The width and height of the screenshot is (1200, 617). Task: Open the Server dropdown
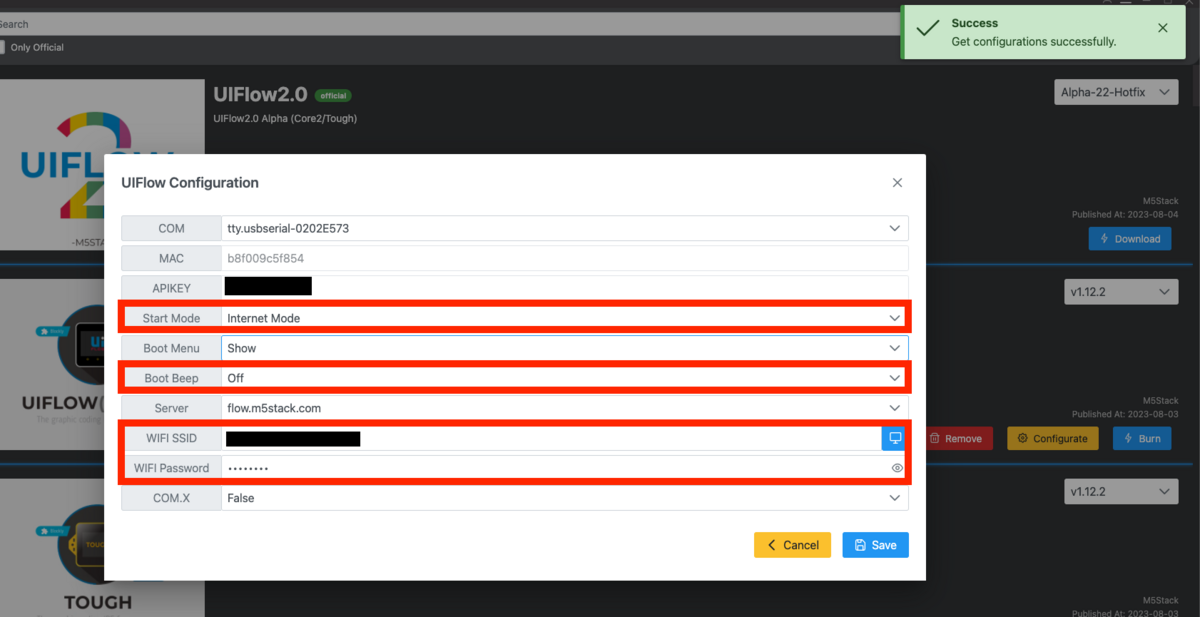(x=565, y=408)
